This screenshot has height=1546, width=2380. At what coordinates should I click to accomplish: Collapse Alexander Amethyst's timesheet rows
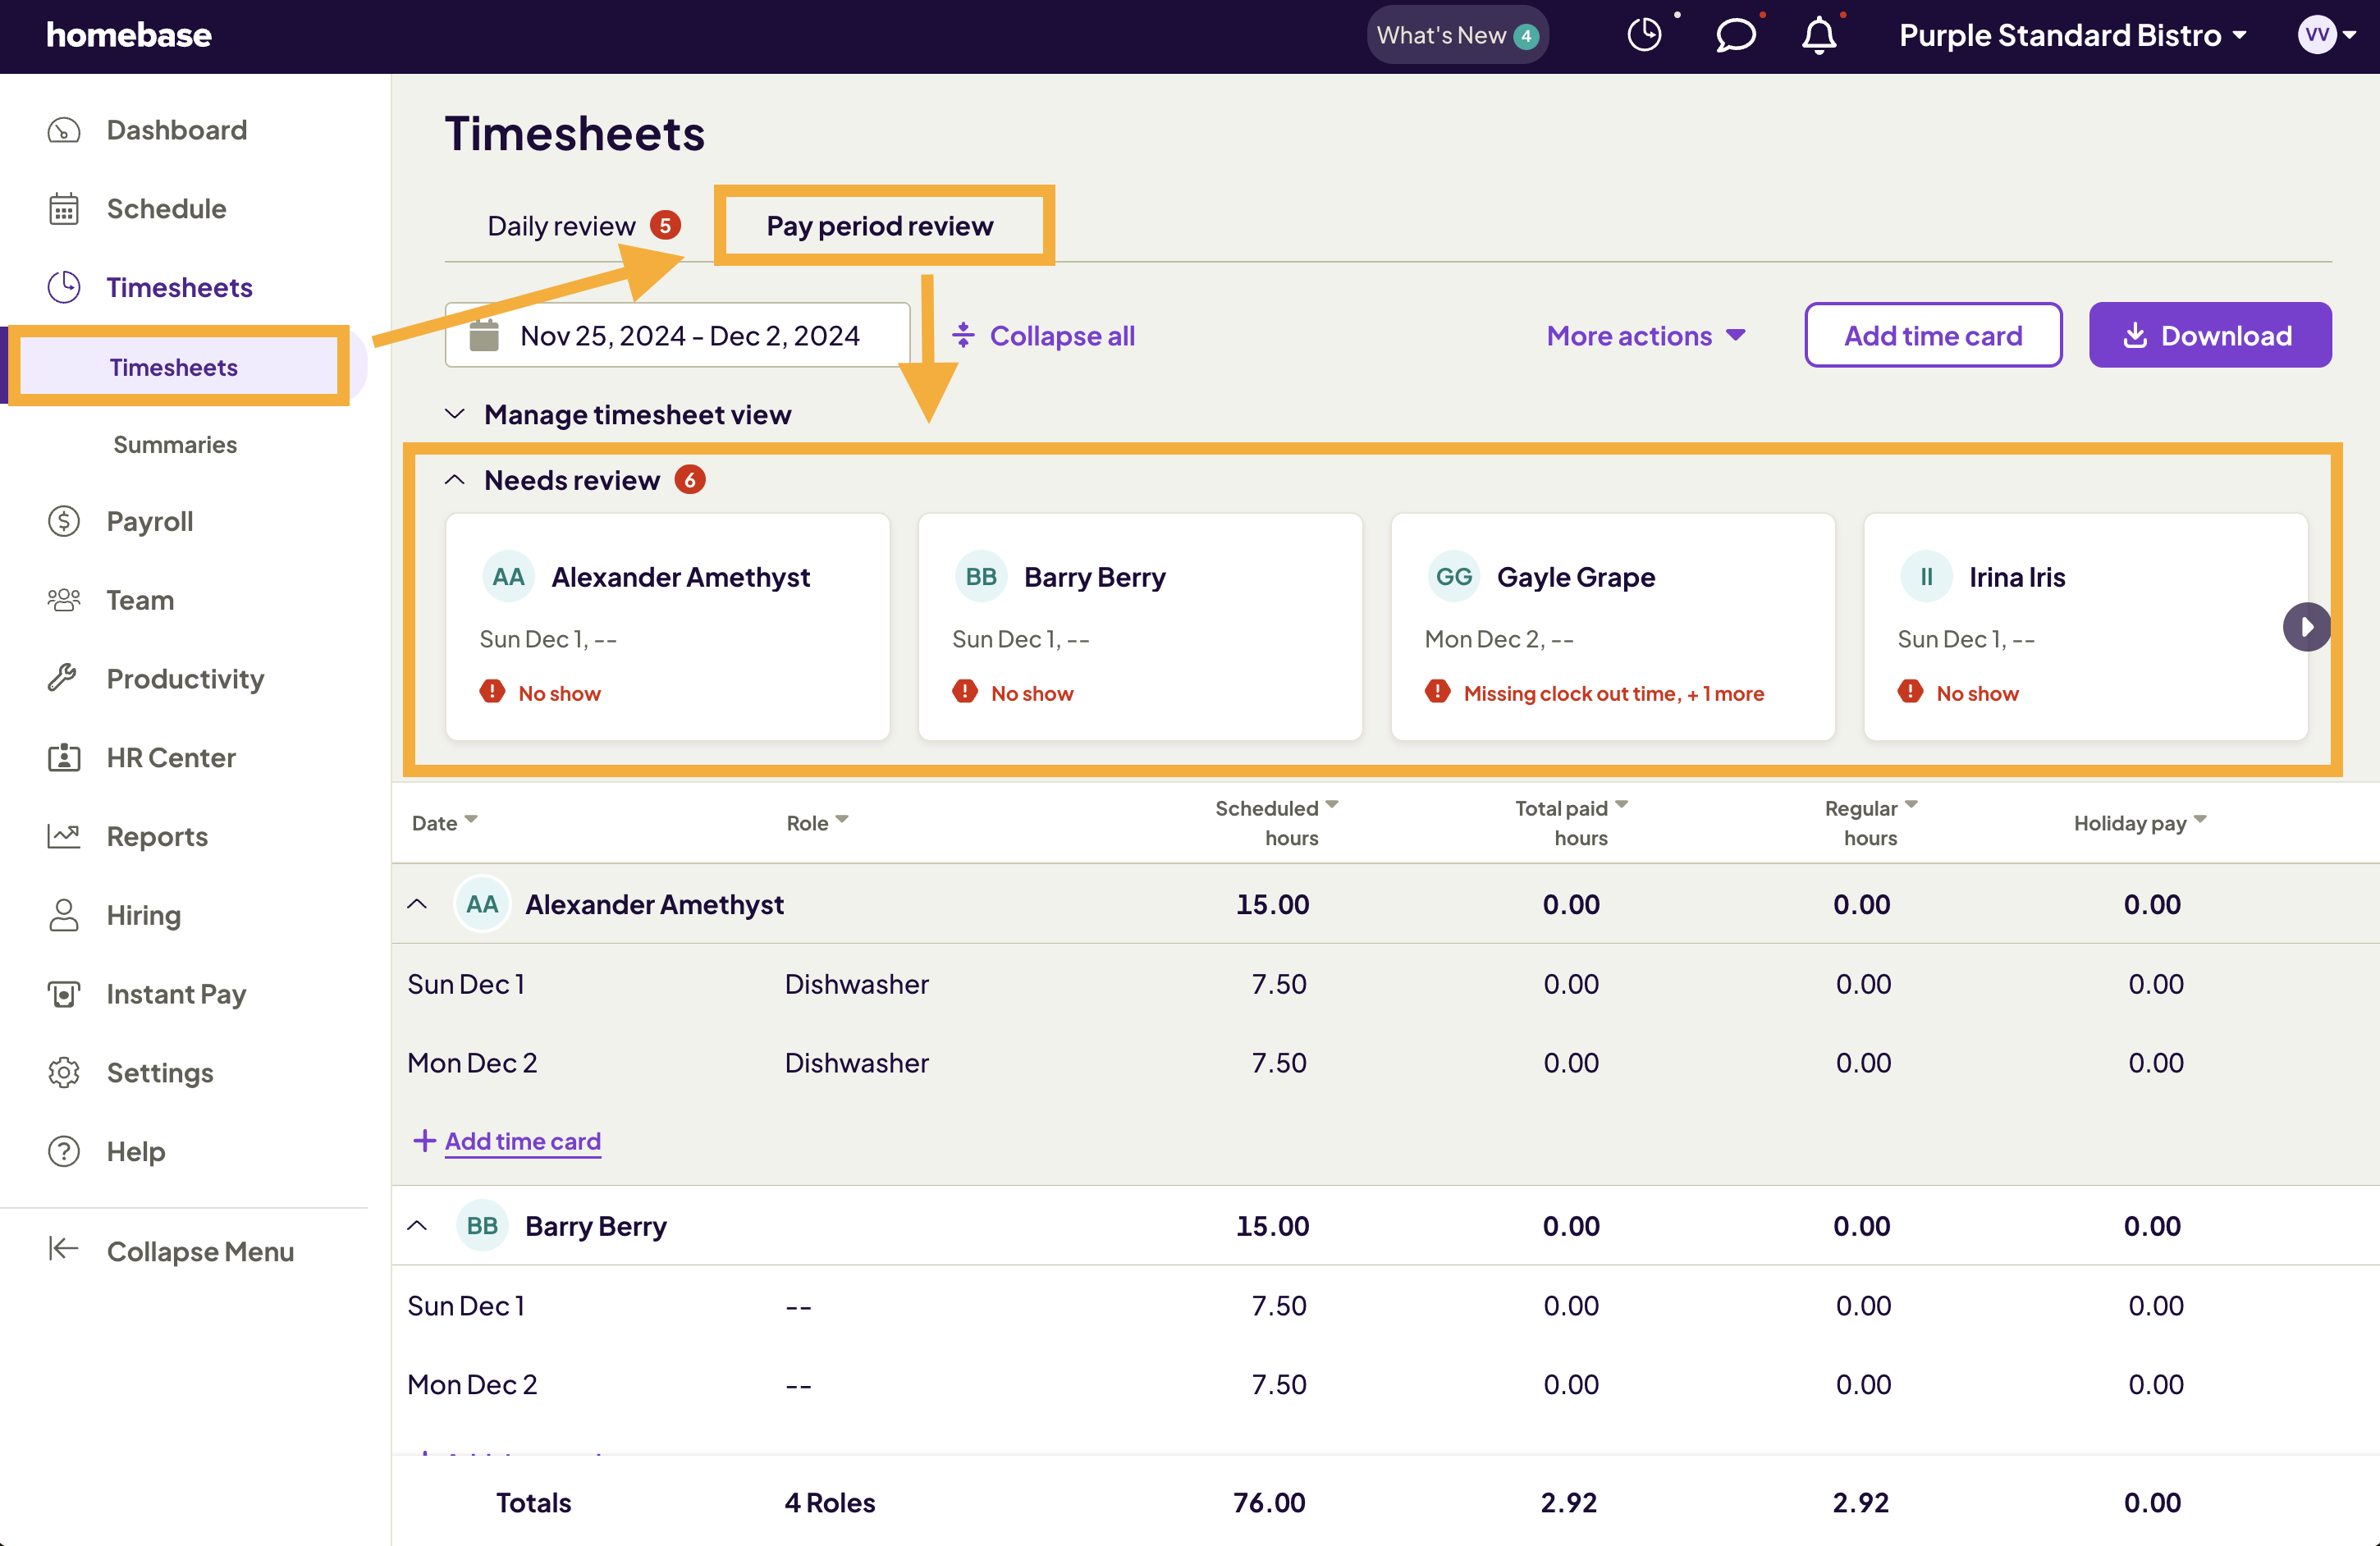(417, 904)
